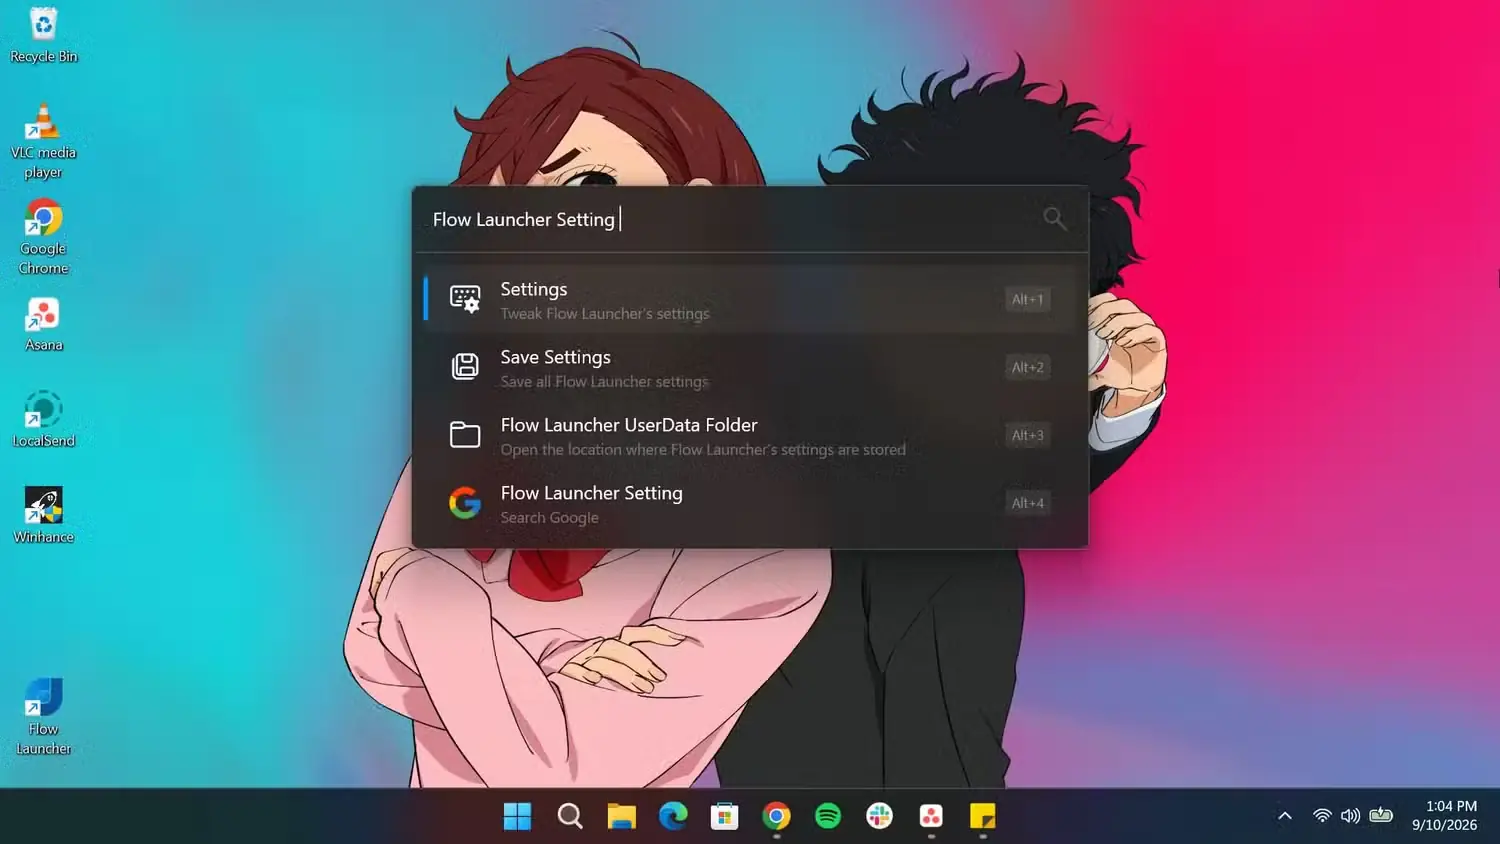Image resolution: width=1500 pixels, height=844 pixels.
Task: Open taskbar Search
Action: coord(570,816)
